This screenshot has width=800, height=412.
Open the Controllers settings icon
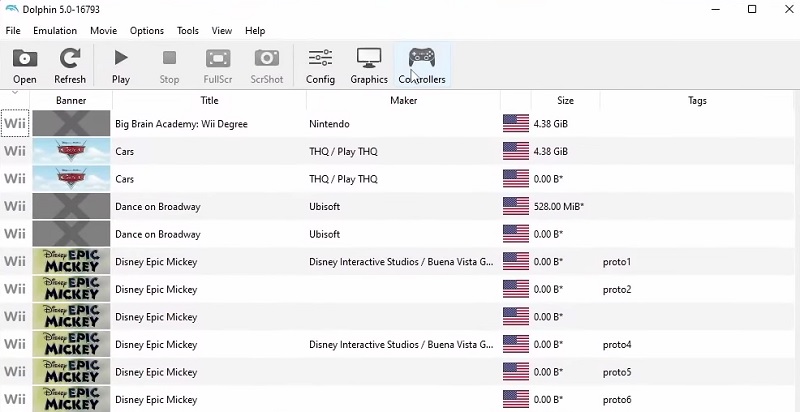tap(422, 66)
